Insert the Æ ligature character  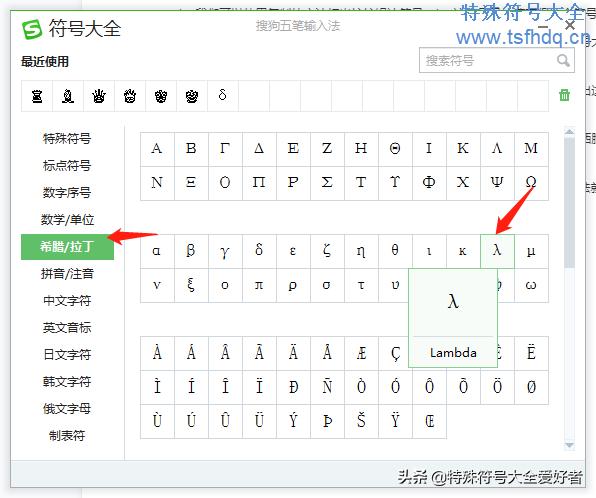pyautogui.click(x=361, y=354)
